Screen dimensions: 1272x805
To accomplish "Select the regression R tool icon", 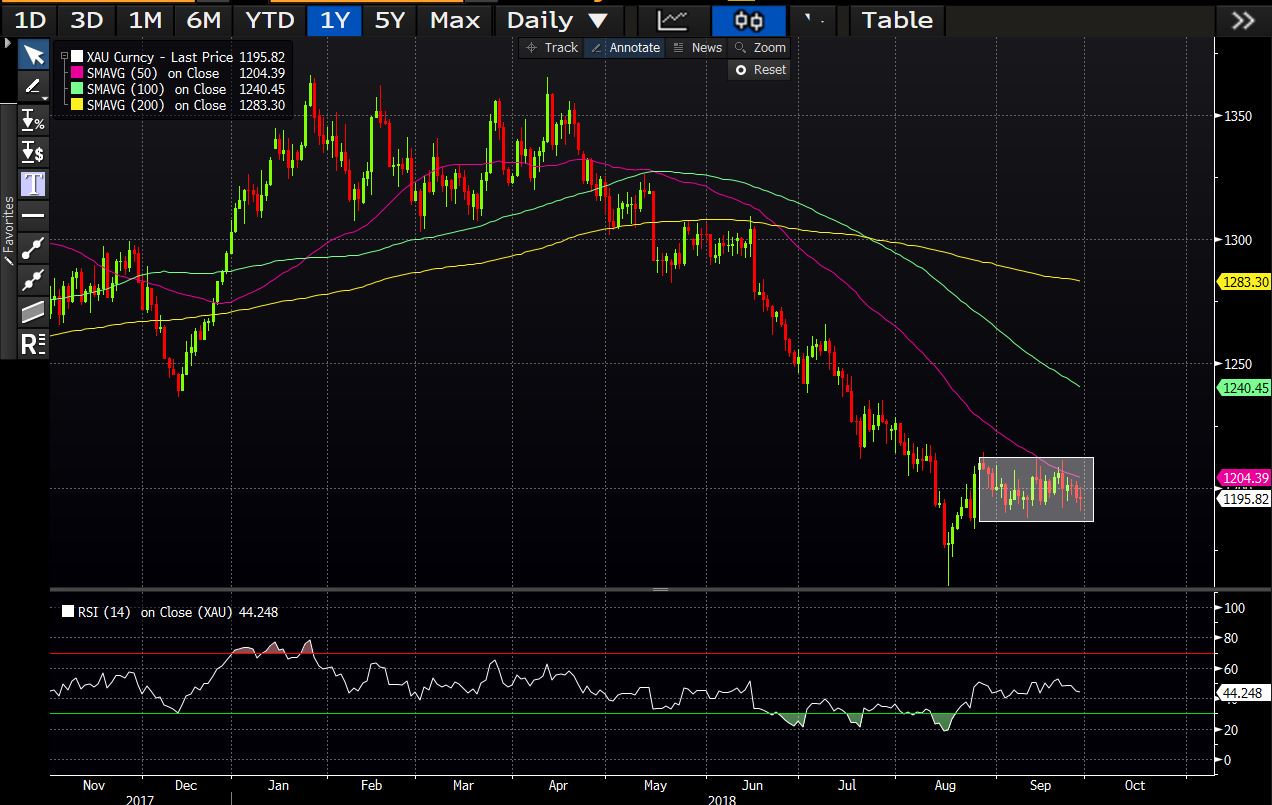I will click(33, 344).
